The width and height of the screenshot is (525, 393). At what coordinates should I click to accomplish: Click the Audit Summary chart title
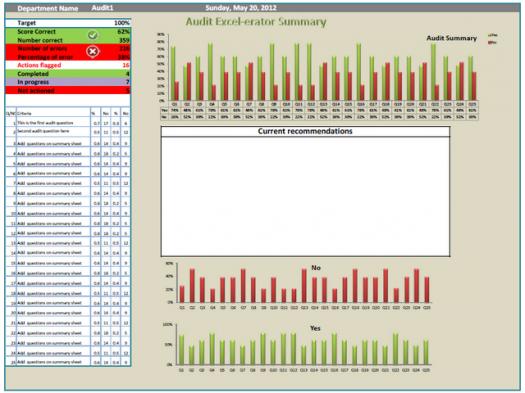click(451, 38)
